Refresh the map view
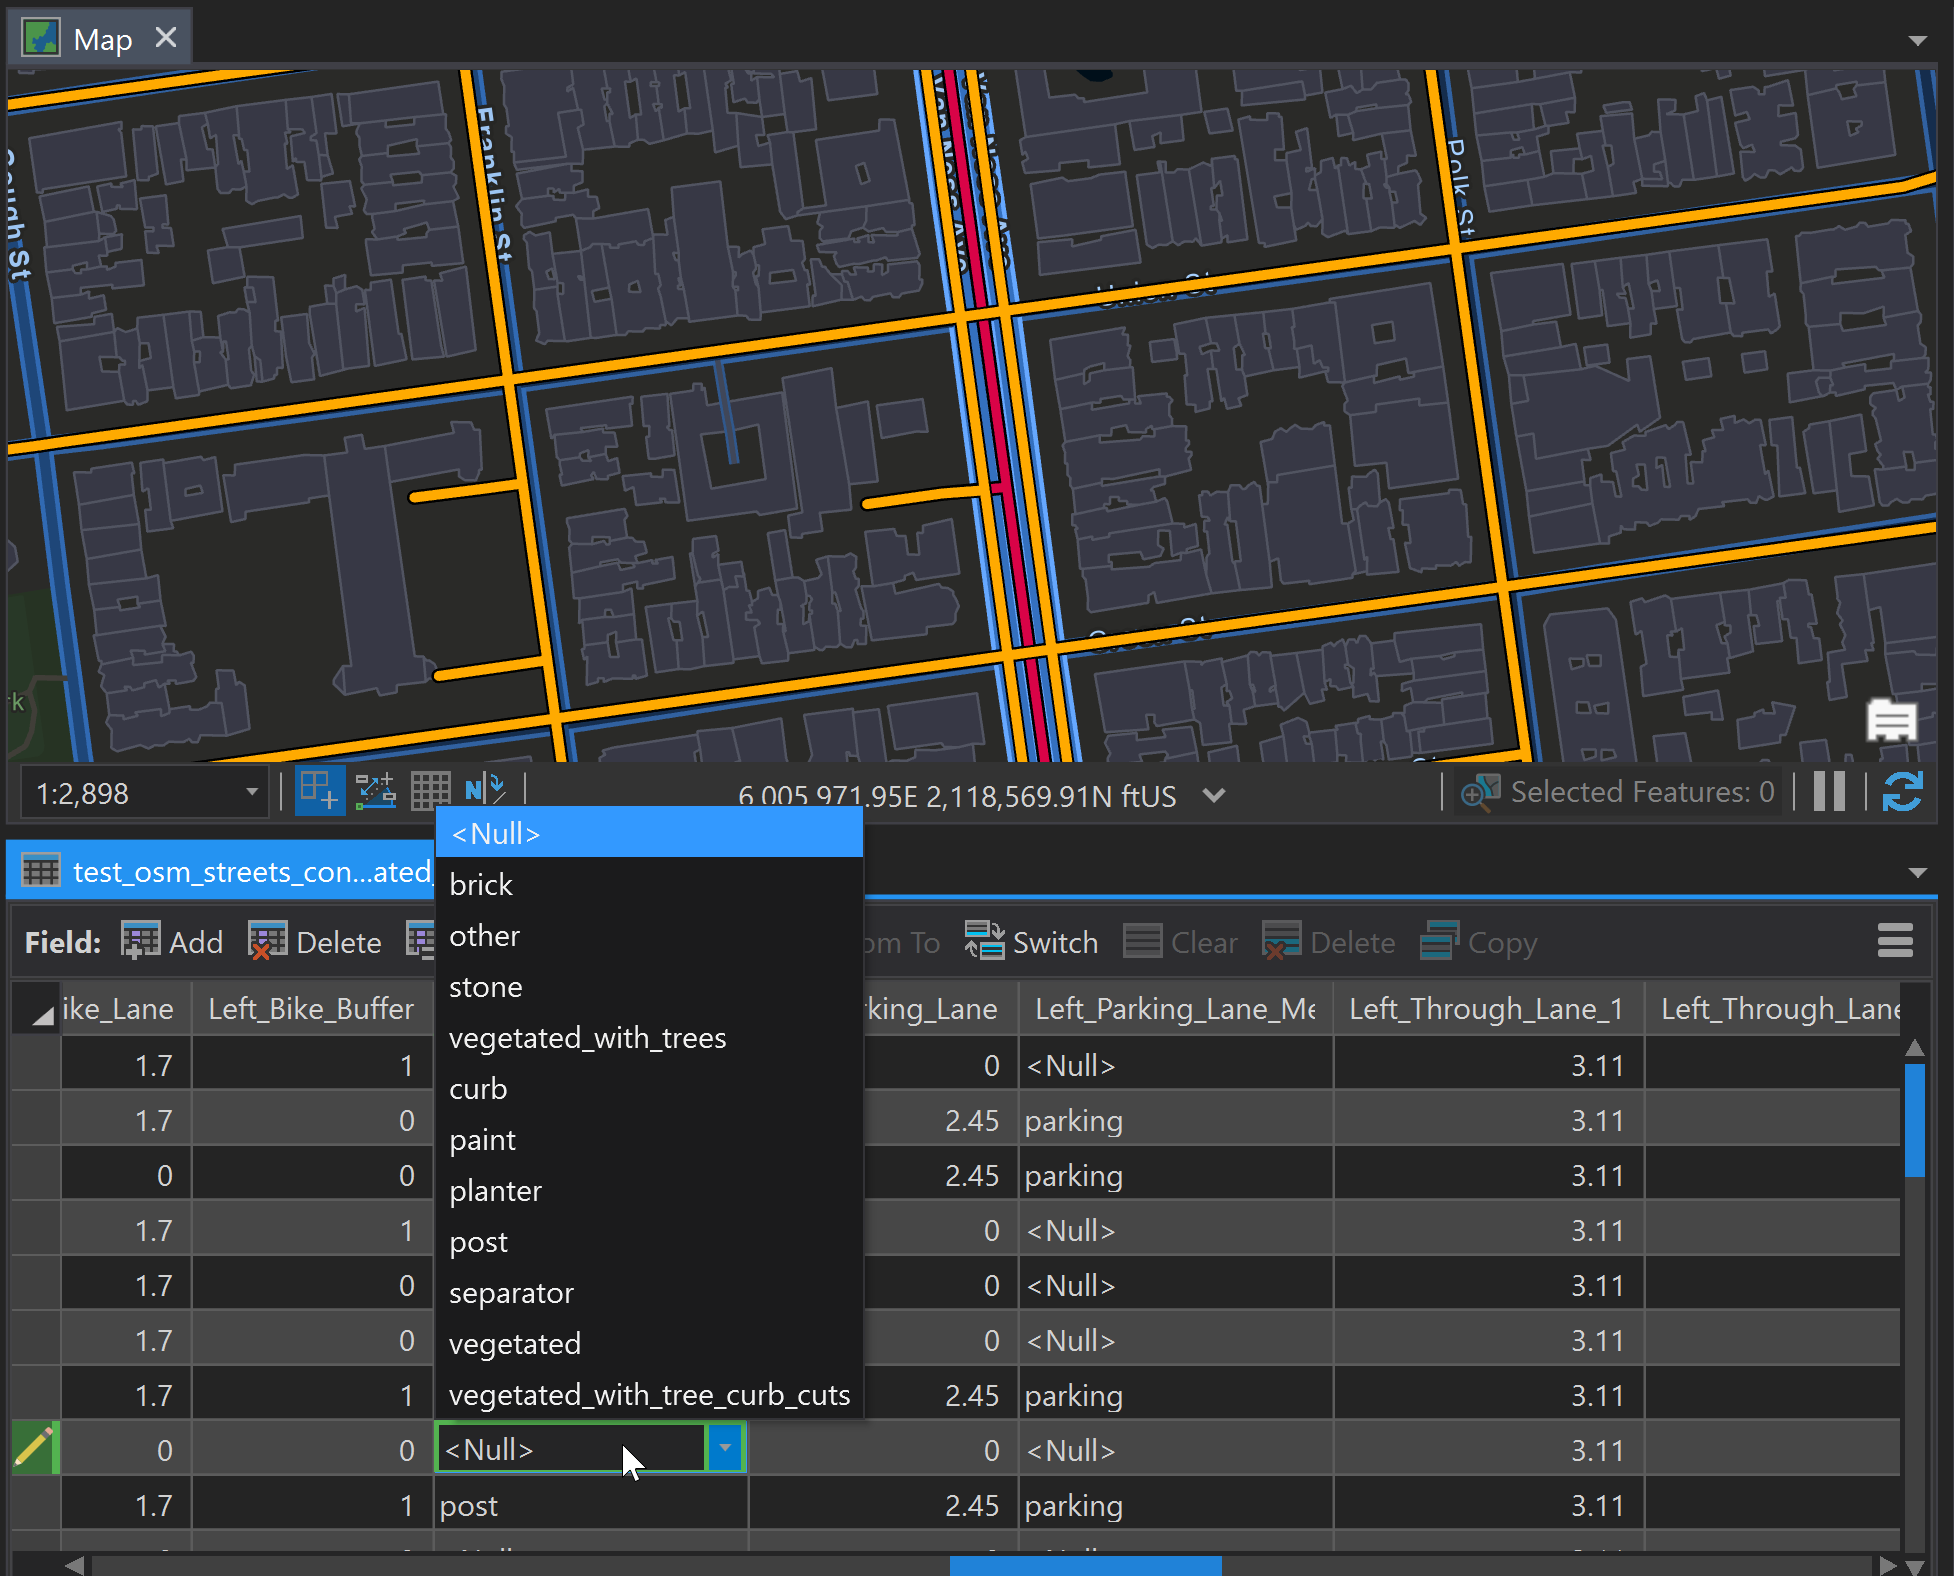This screenshot has height=1576, width=1954. point(1903,792)
